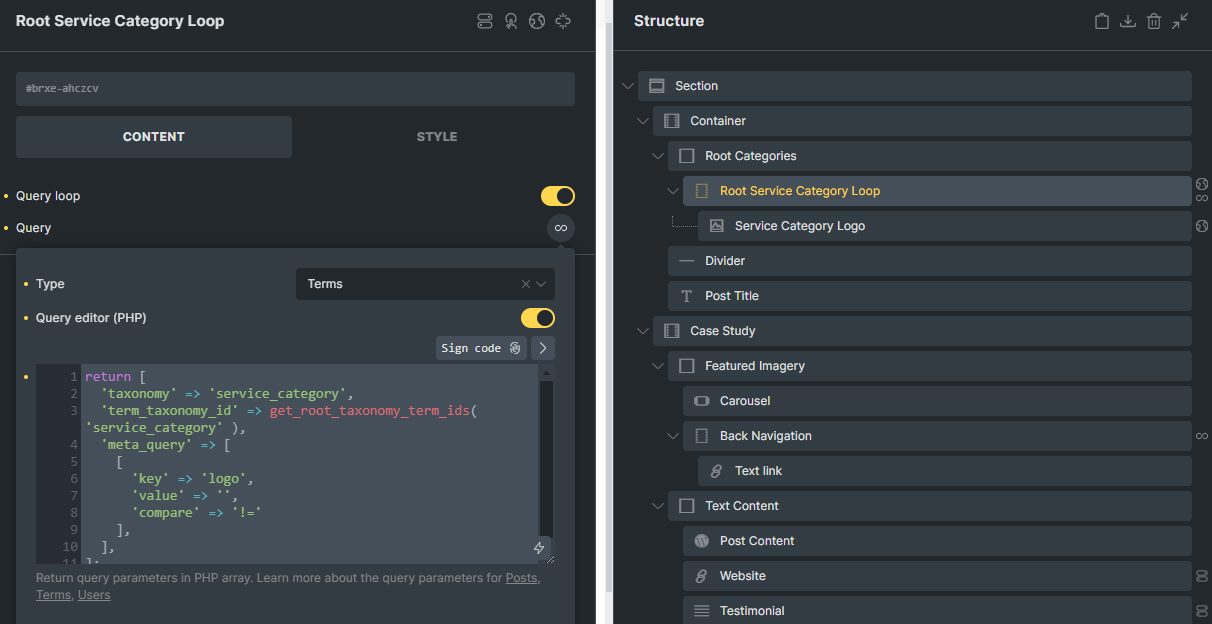The width and height of the screenshot is (1212, 624).
Task: Open the Users query parameters link
Action: point(94,595)
